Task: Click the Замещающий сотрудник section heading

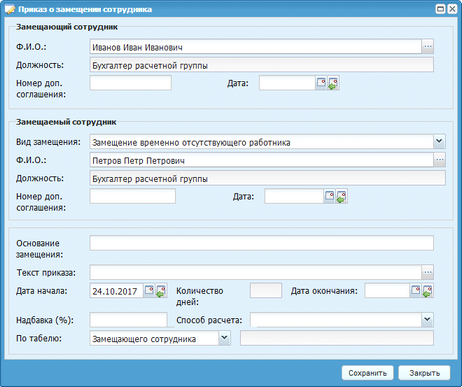Action: (x=67, y=27)
